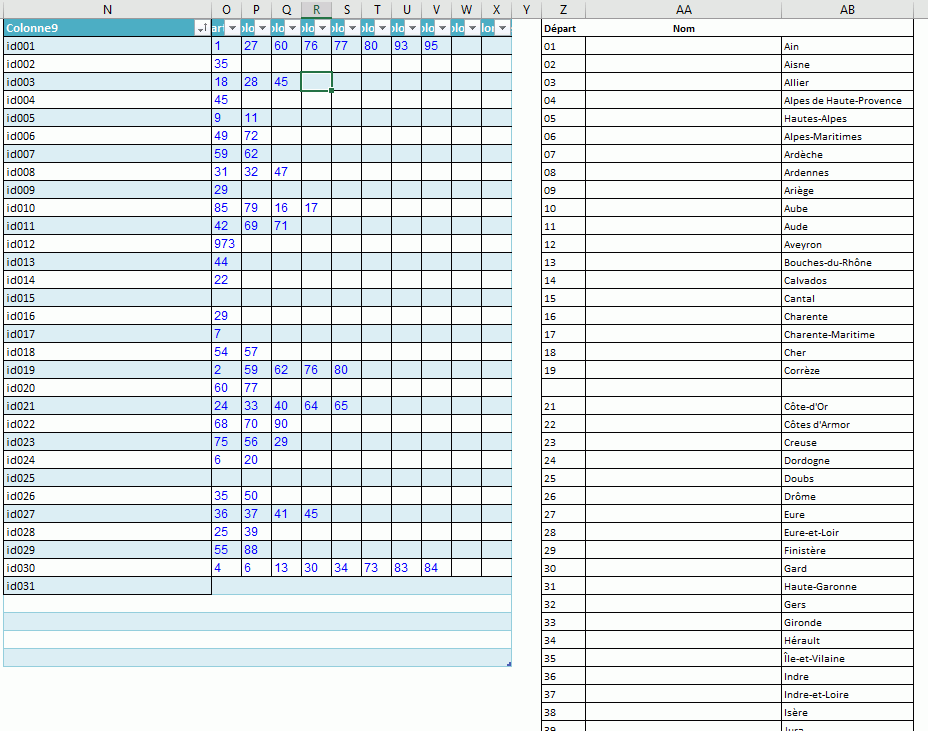Open the filter dropdown in column W's table header
Image resolution: width=928 pixels, height=731 pixels.
[x=472, y=28]
